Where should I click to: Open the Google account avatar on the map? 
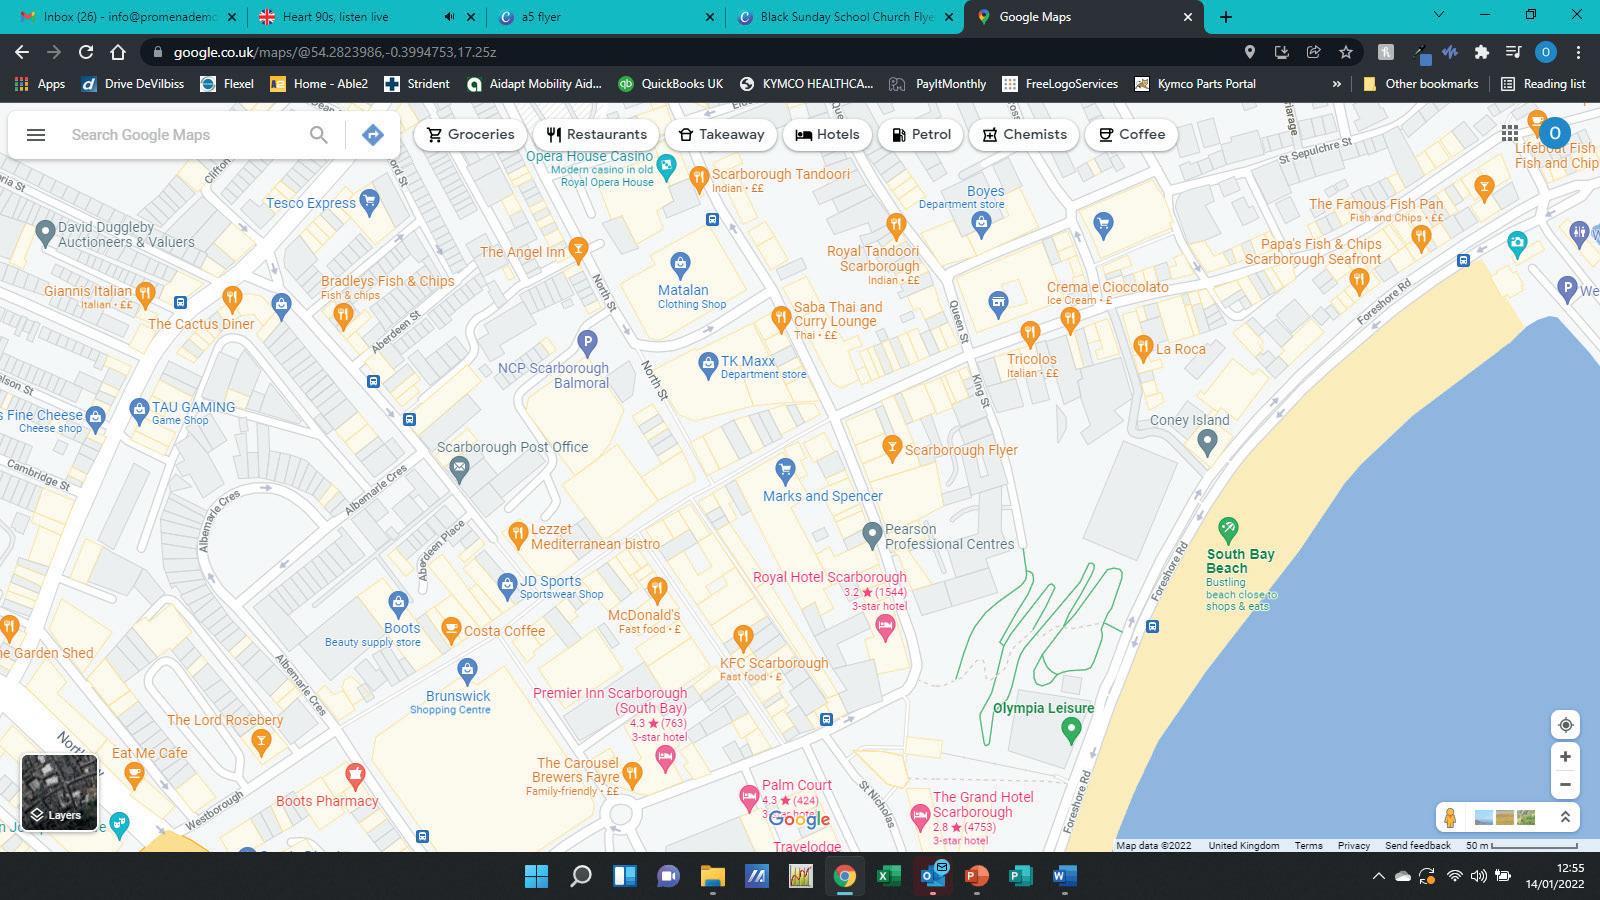click(1554, 133)
